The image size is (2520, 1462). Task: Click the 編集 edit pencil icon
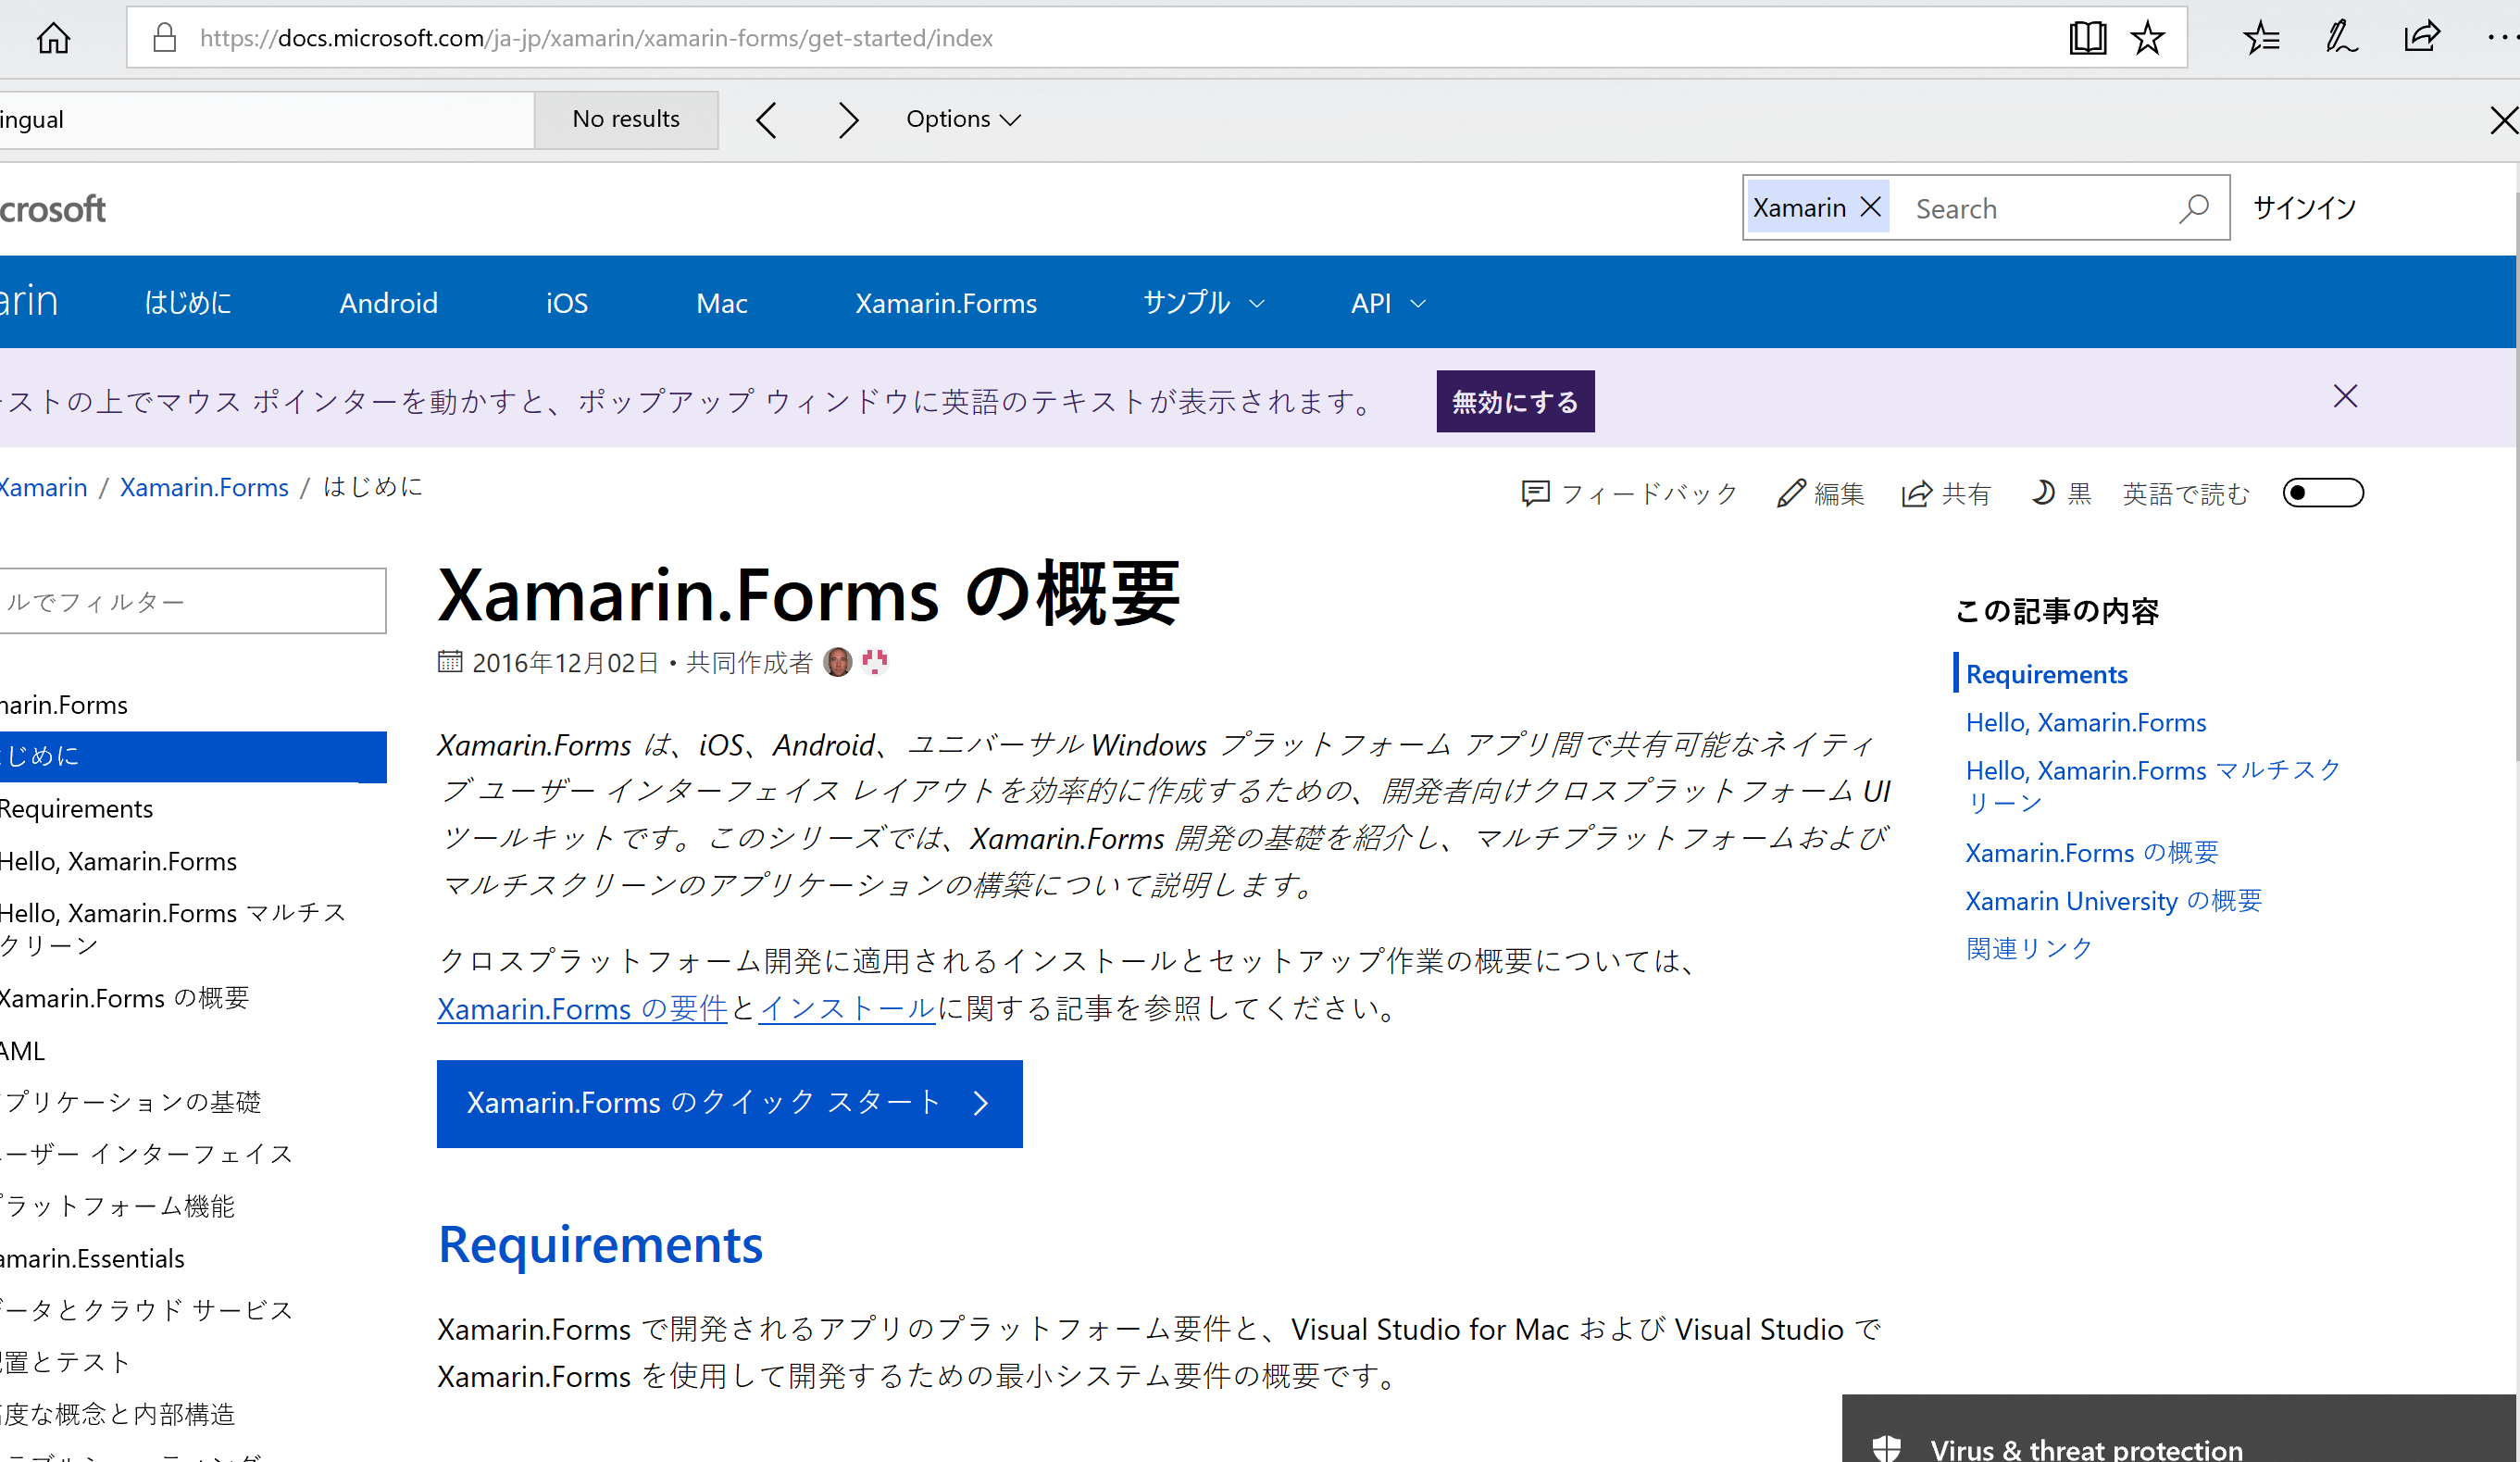[x=1791, y=493]
